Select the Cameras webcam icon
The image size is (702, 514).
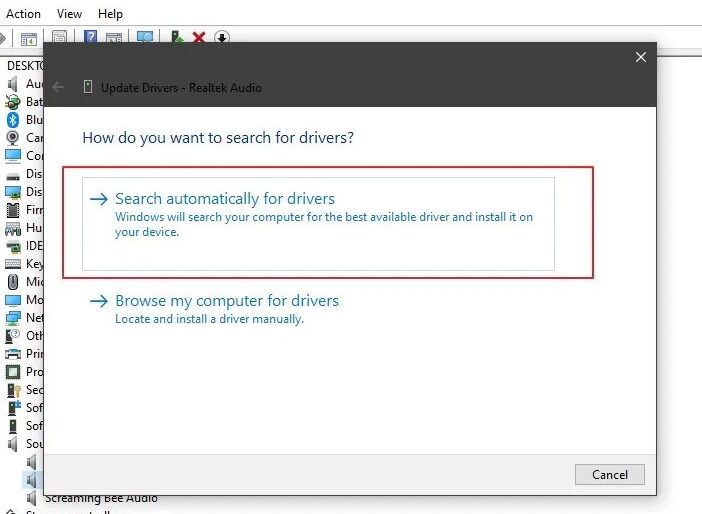coord(13,137)
